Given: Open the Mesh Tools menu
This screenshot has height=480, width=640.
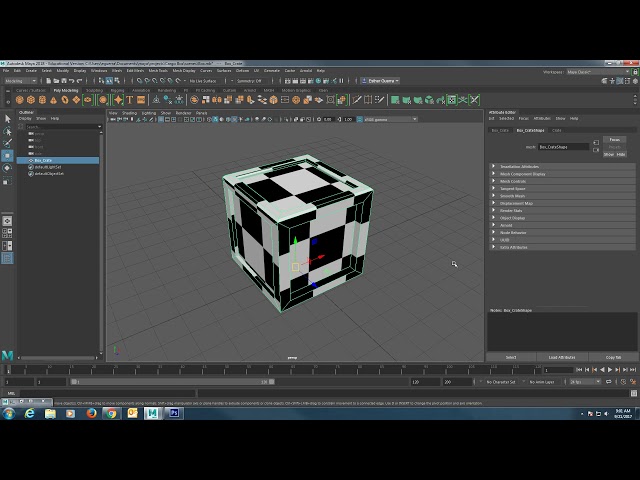Looking at the screenshot, I should tap(158, 71).
